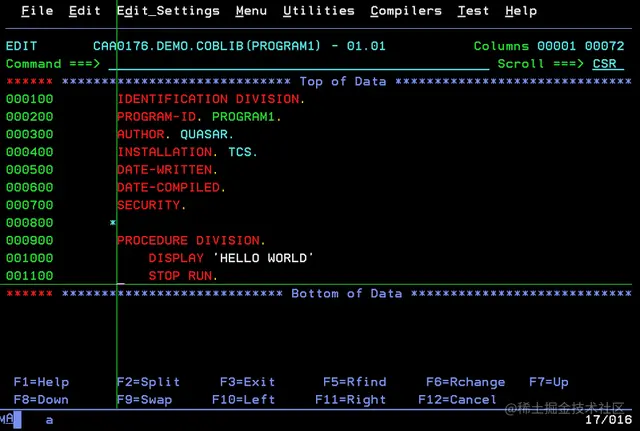Click the asterisk comment marker on line 000800
The width and height of the screenshot is (640, 431).
click(113, 222)
